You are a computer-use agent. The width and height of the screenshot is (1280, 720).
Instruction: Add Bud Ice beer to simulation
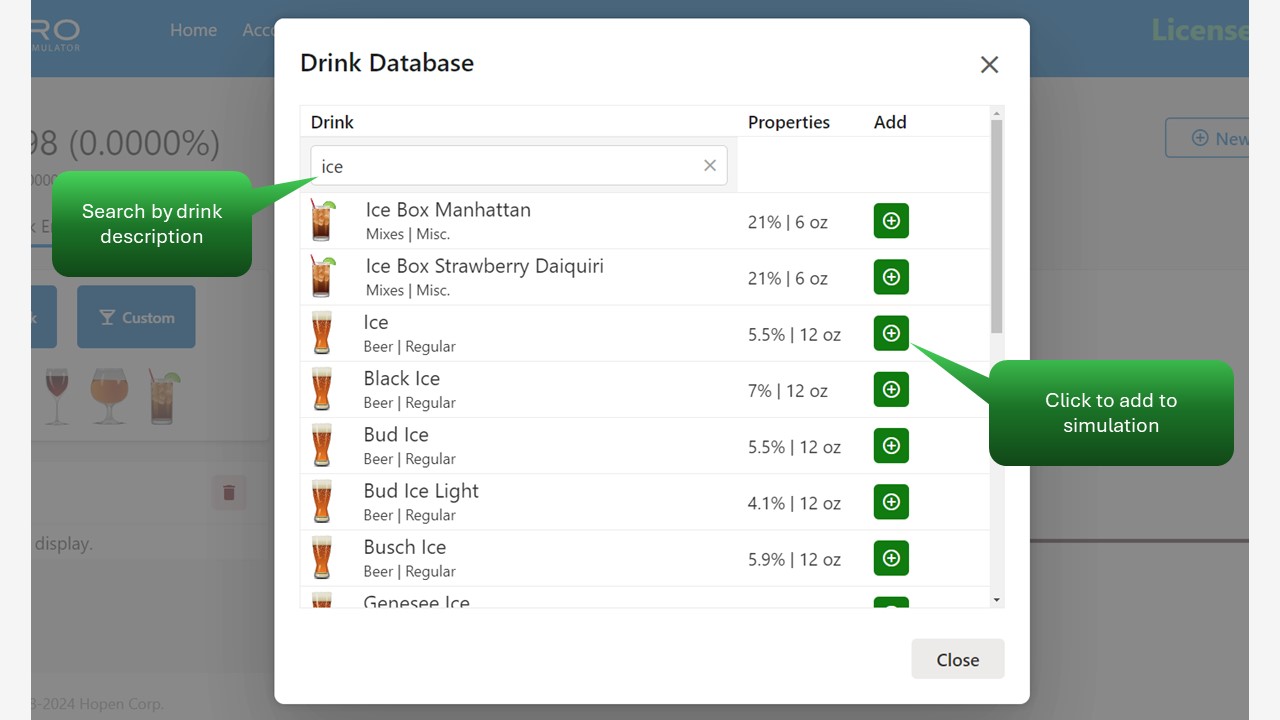coord(891,445)
